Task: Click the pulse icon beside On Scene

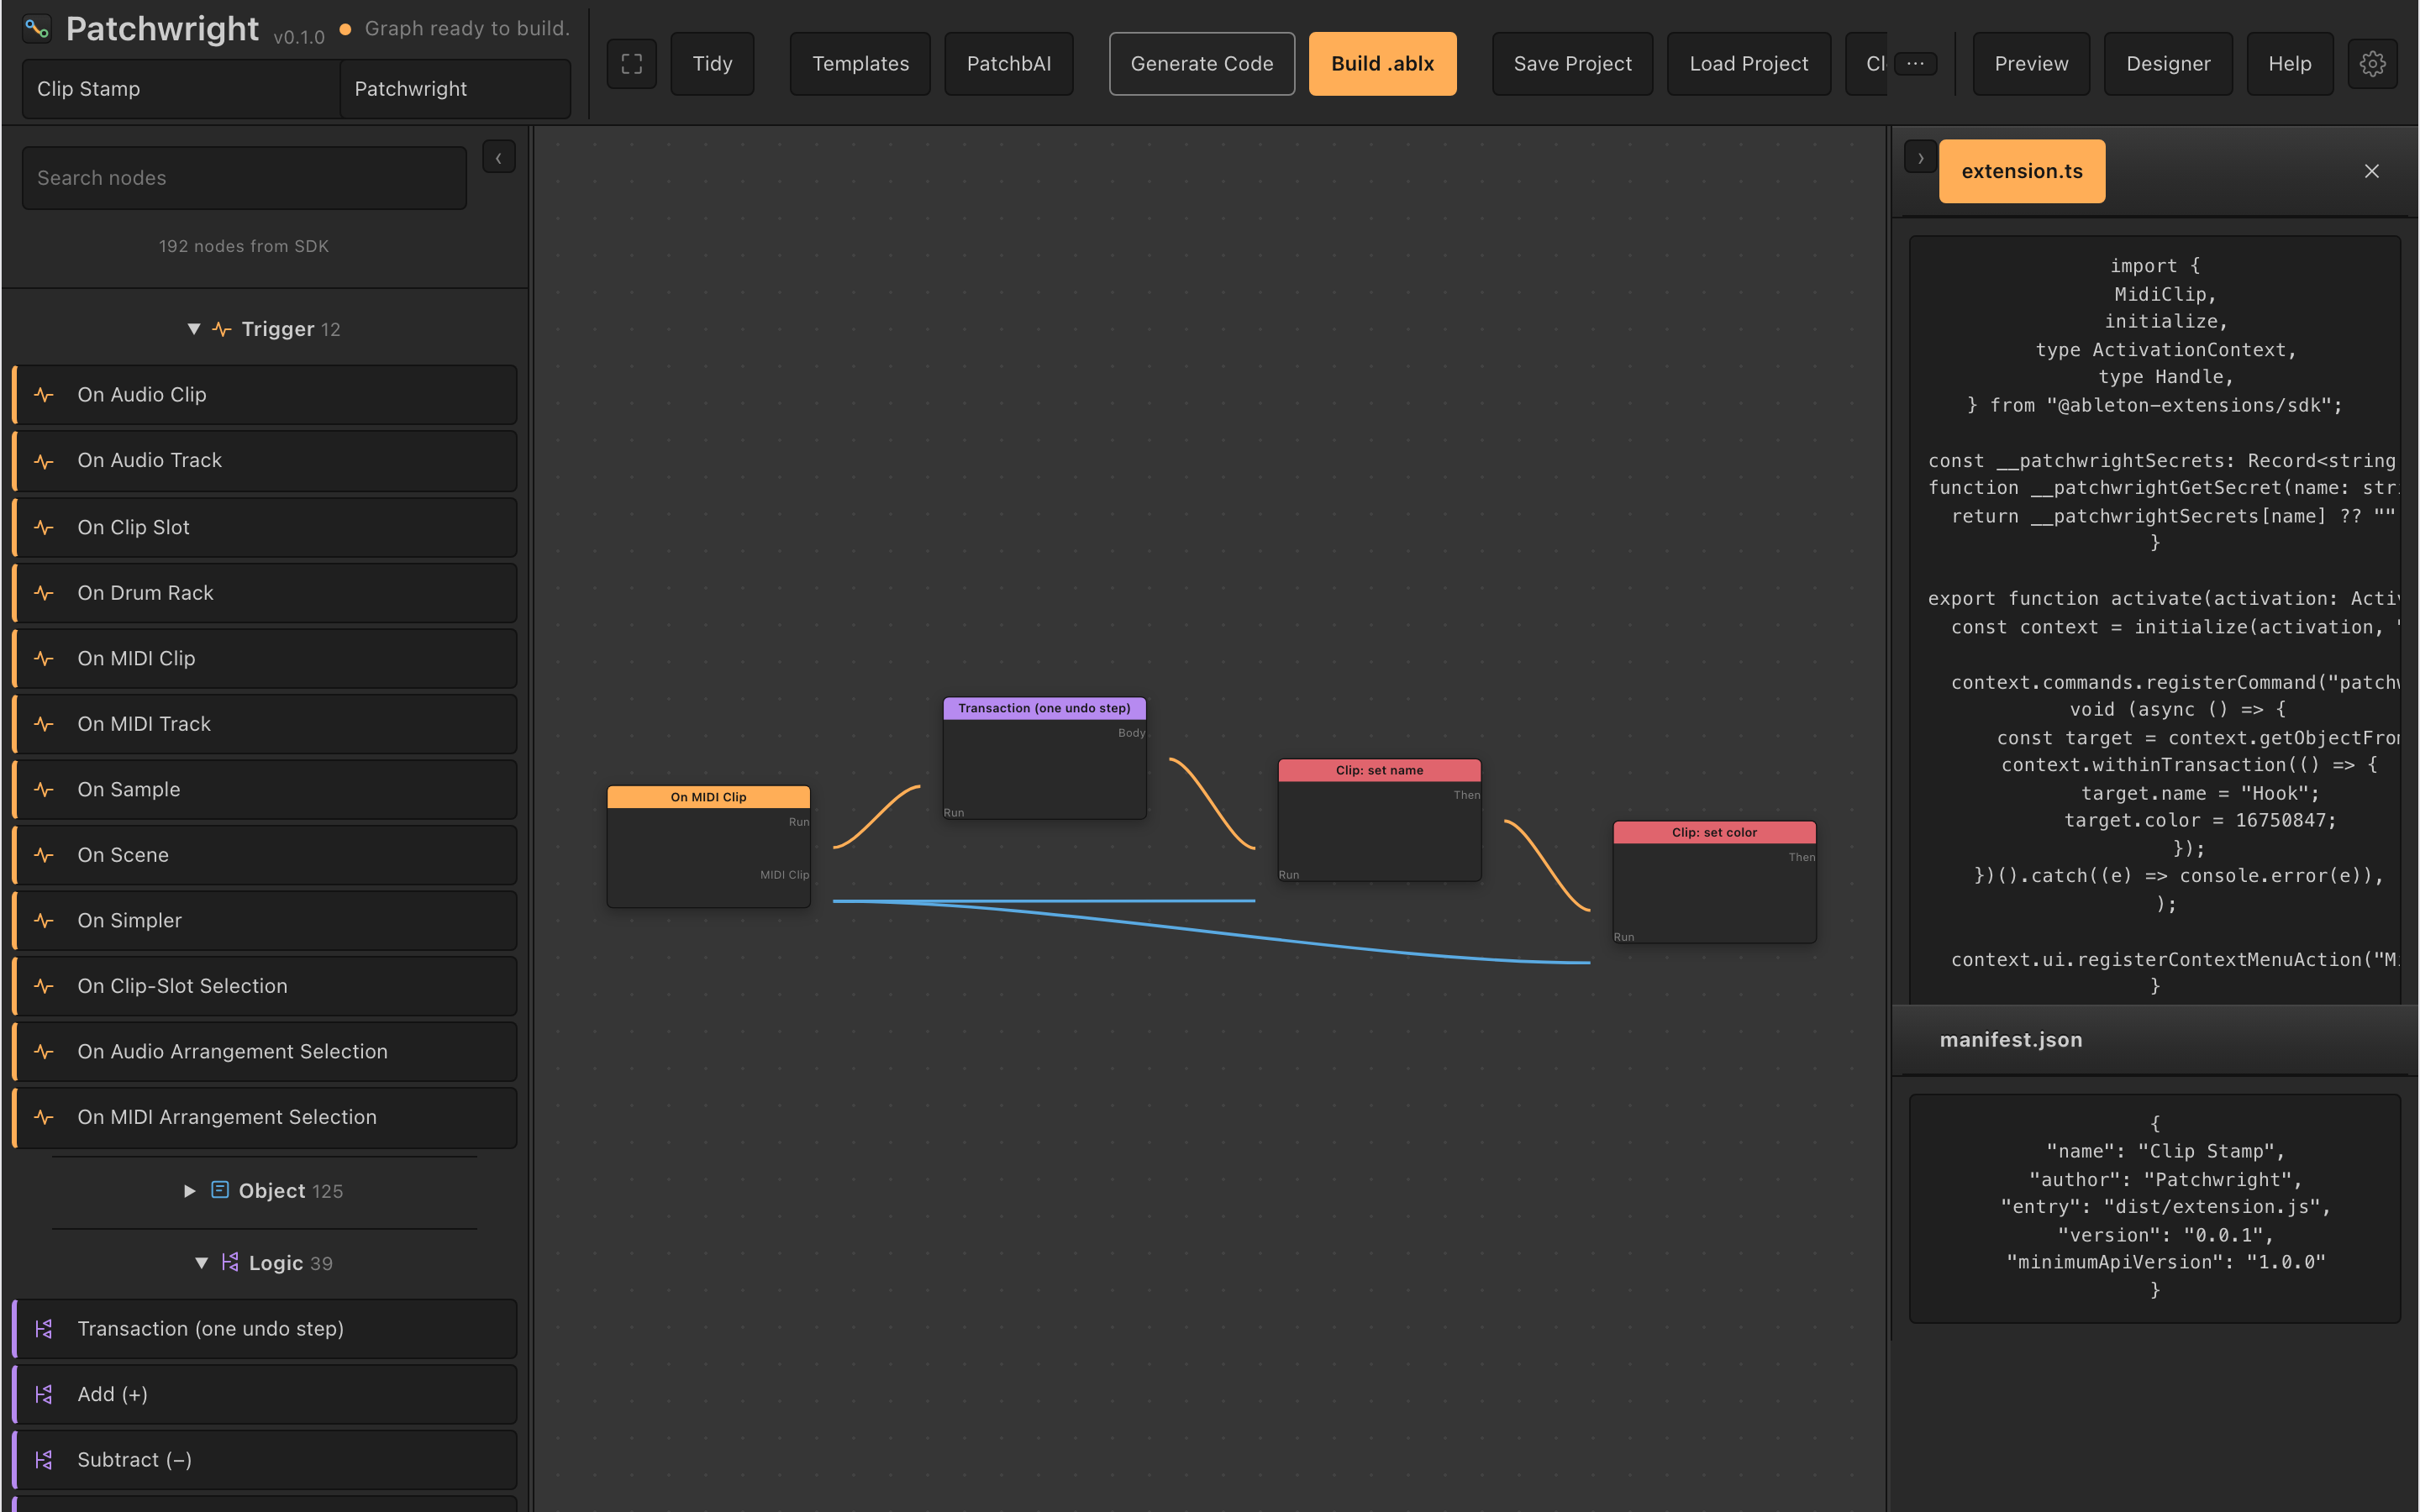Action: pyautogui.click(x=44, y=855)
